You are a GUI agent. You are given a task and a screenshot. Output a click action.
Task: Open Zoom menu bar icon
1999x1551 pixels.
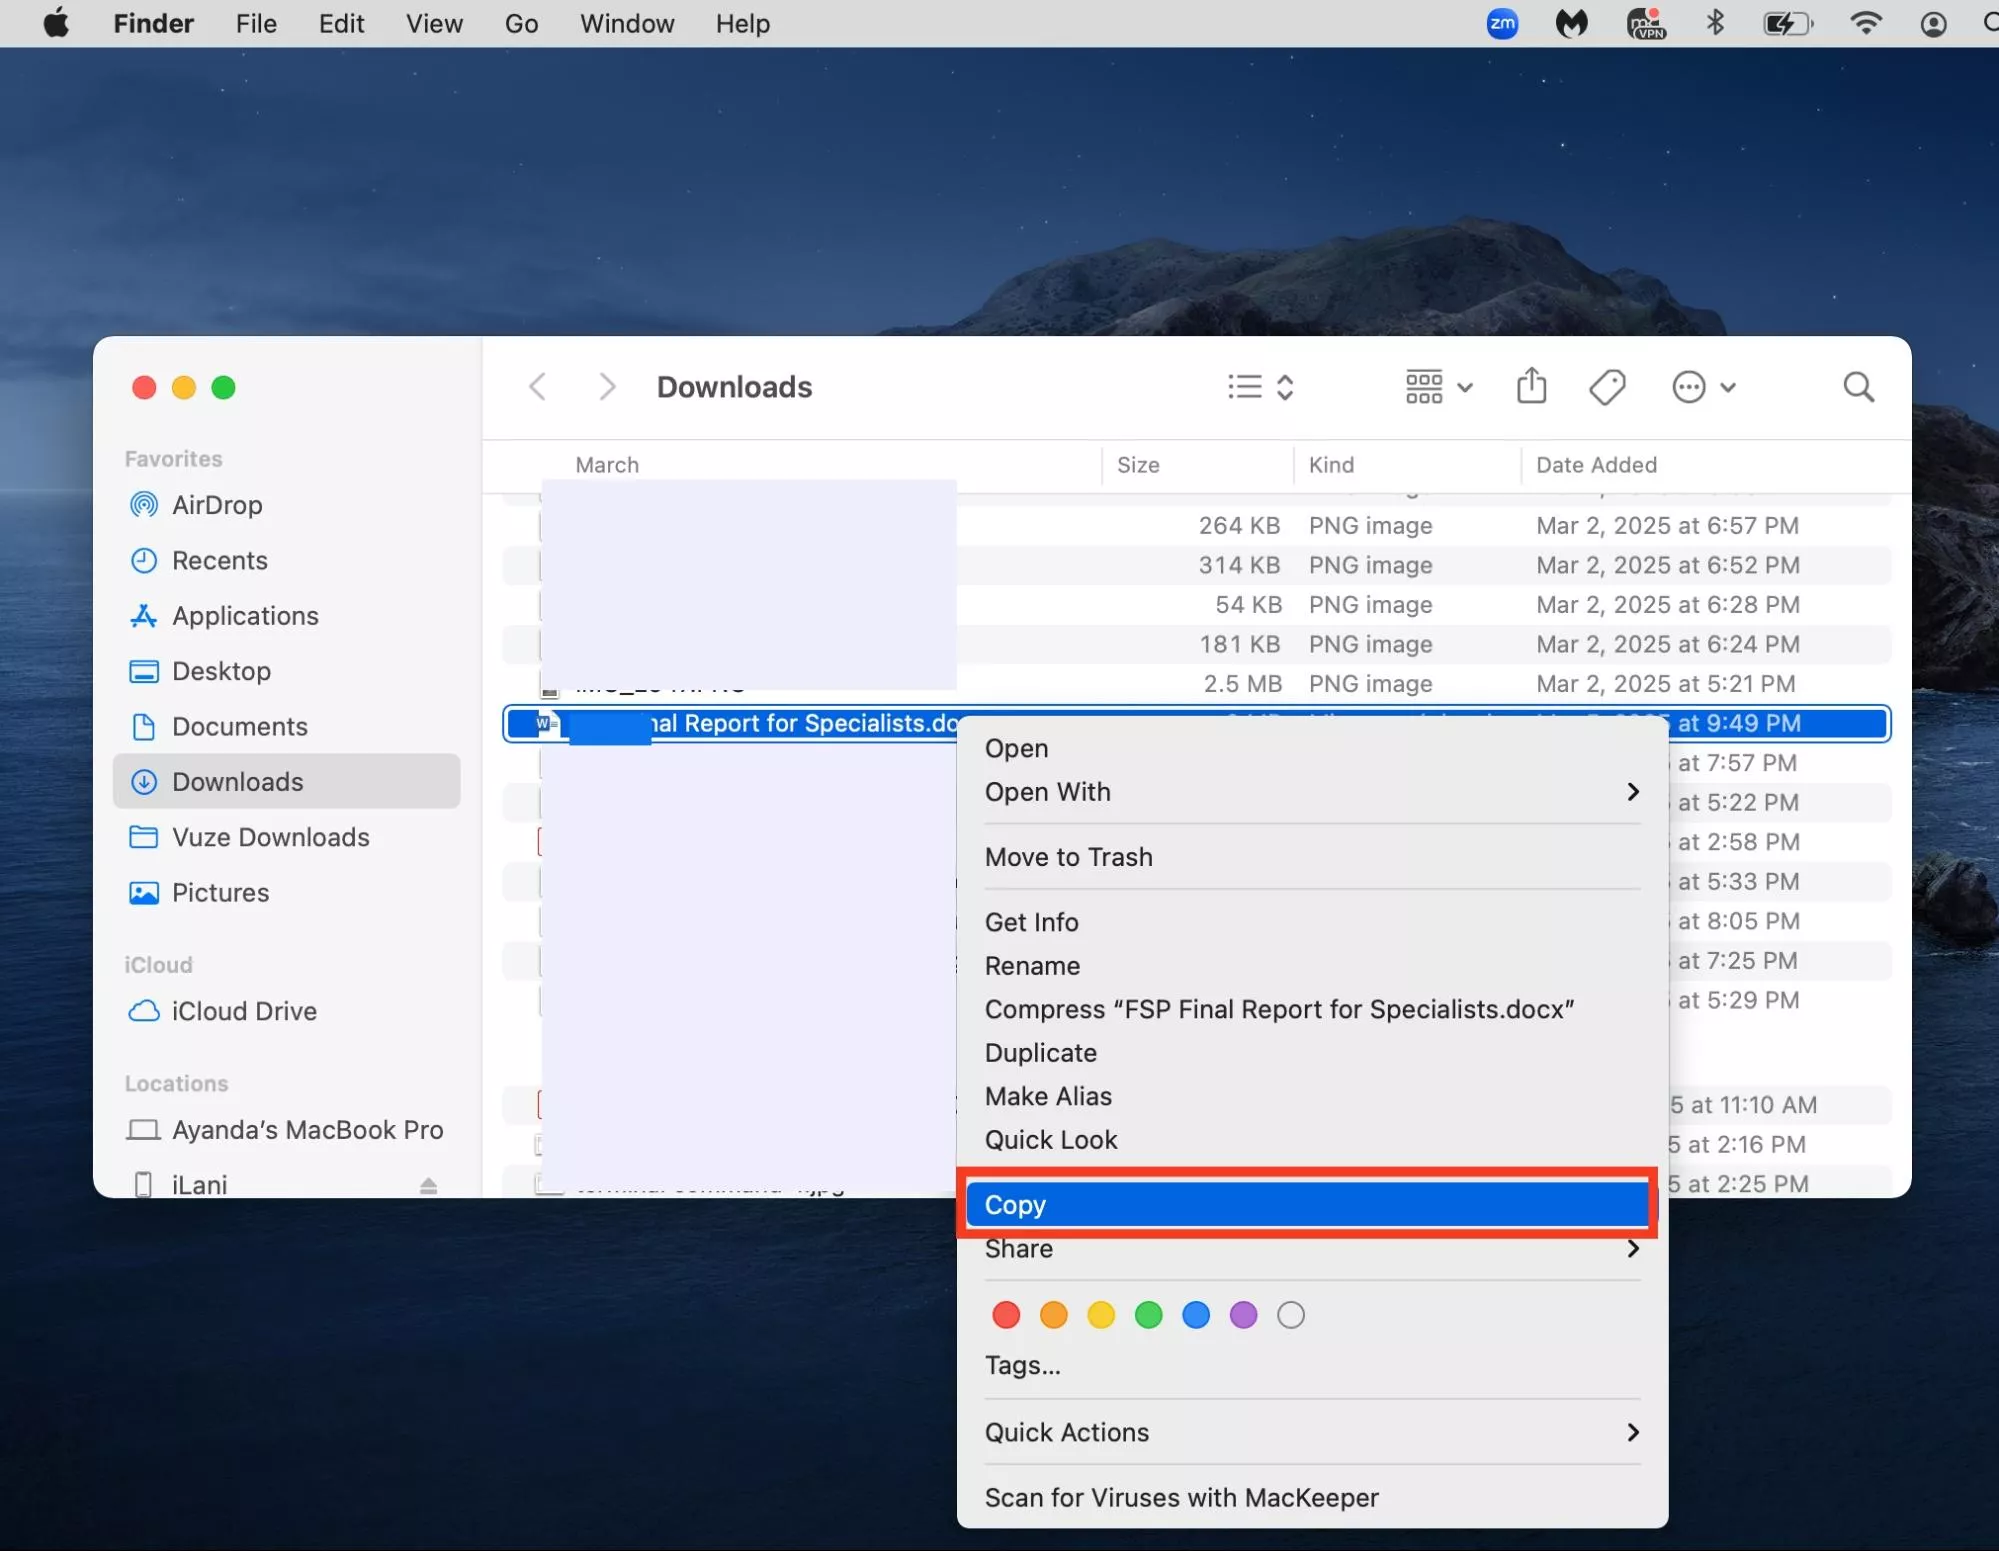[x=1502, y=23]
